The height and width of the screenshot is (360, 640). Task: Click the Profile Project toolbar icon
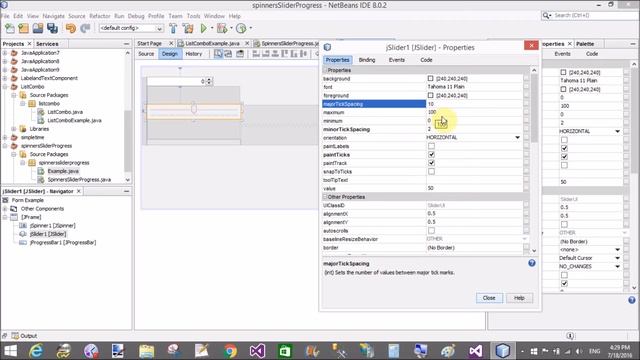(x=241, y=28)
